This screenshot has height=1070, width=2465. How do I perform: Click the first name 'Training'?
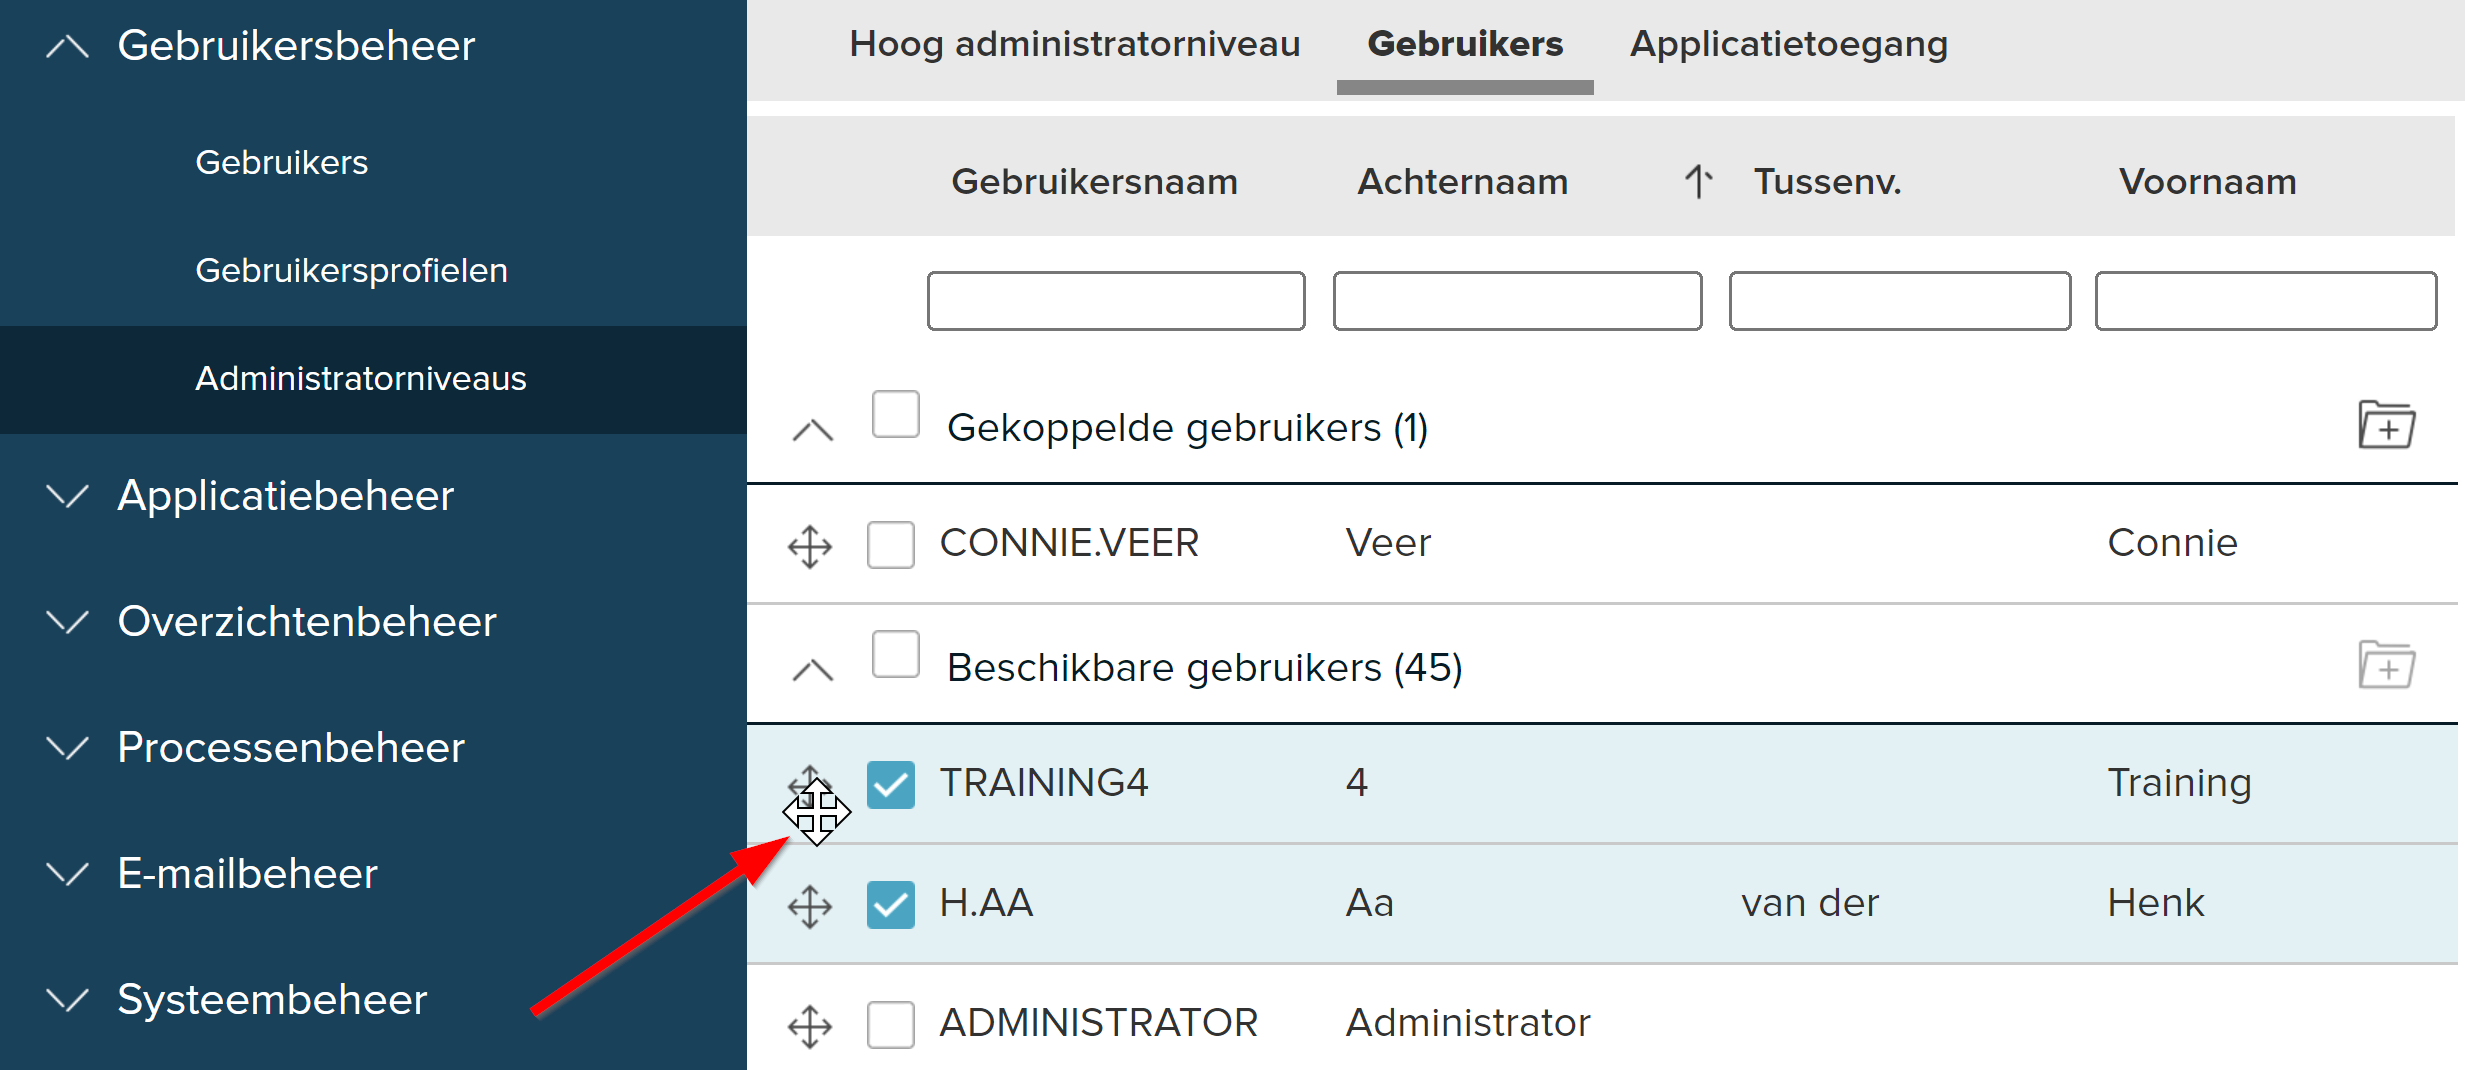tap(2180, 783)
